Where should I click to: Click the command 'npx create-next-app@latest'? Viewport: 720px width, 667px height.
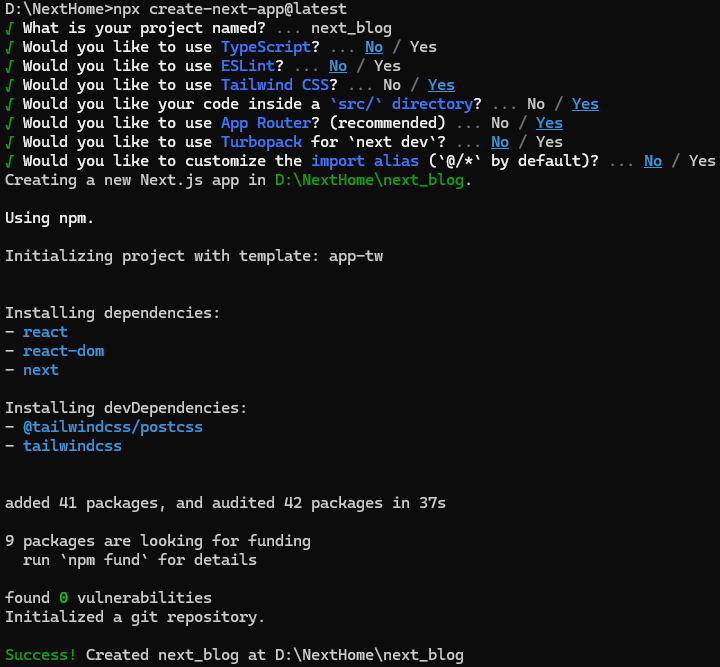click(x=230, y=9)
